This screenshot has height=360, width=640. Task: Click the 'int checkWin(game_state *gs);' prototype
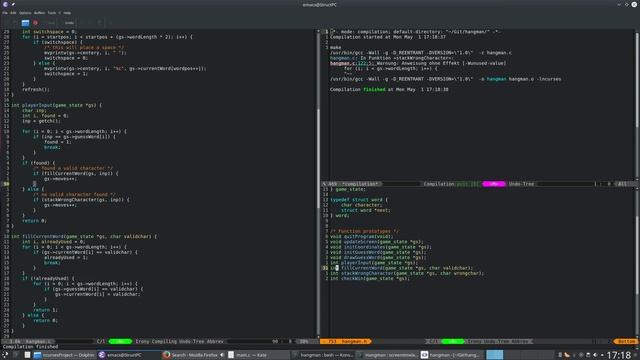369,278
